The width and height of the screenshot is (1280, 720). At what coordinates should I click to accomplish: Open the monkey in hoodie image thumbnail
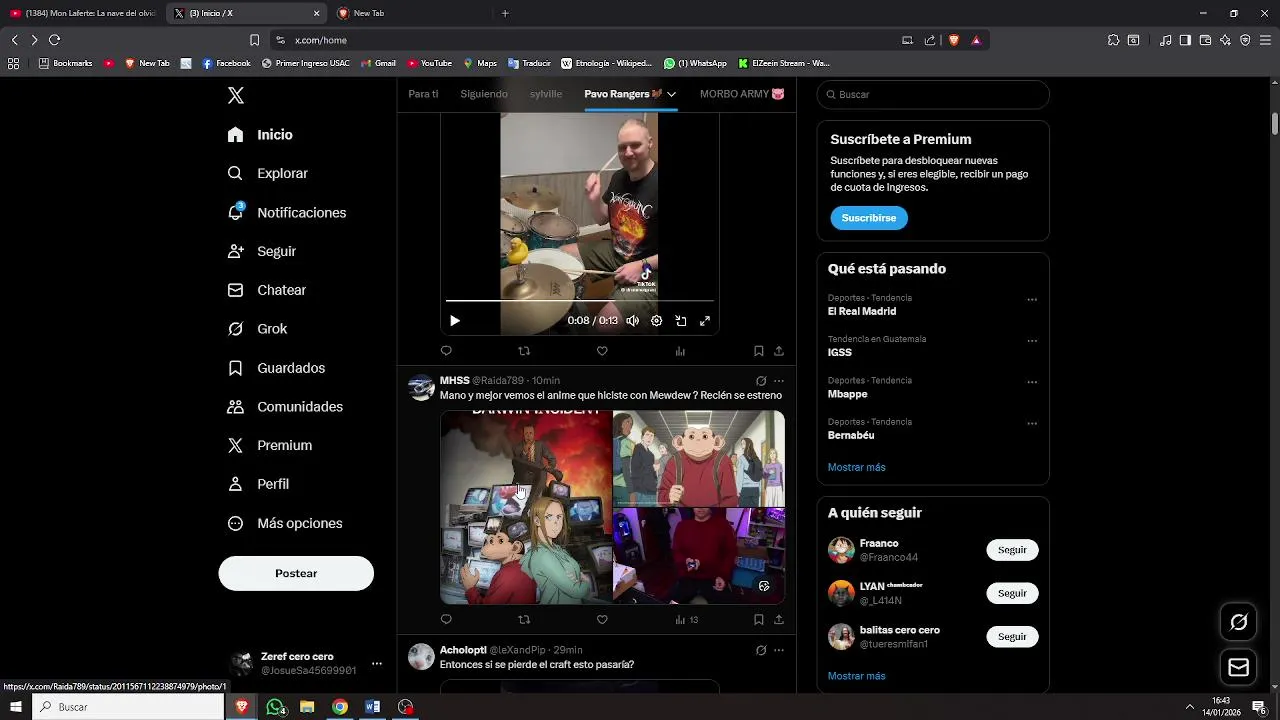tap(699, 458)
